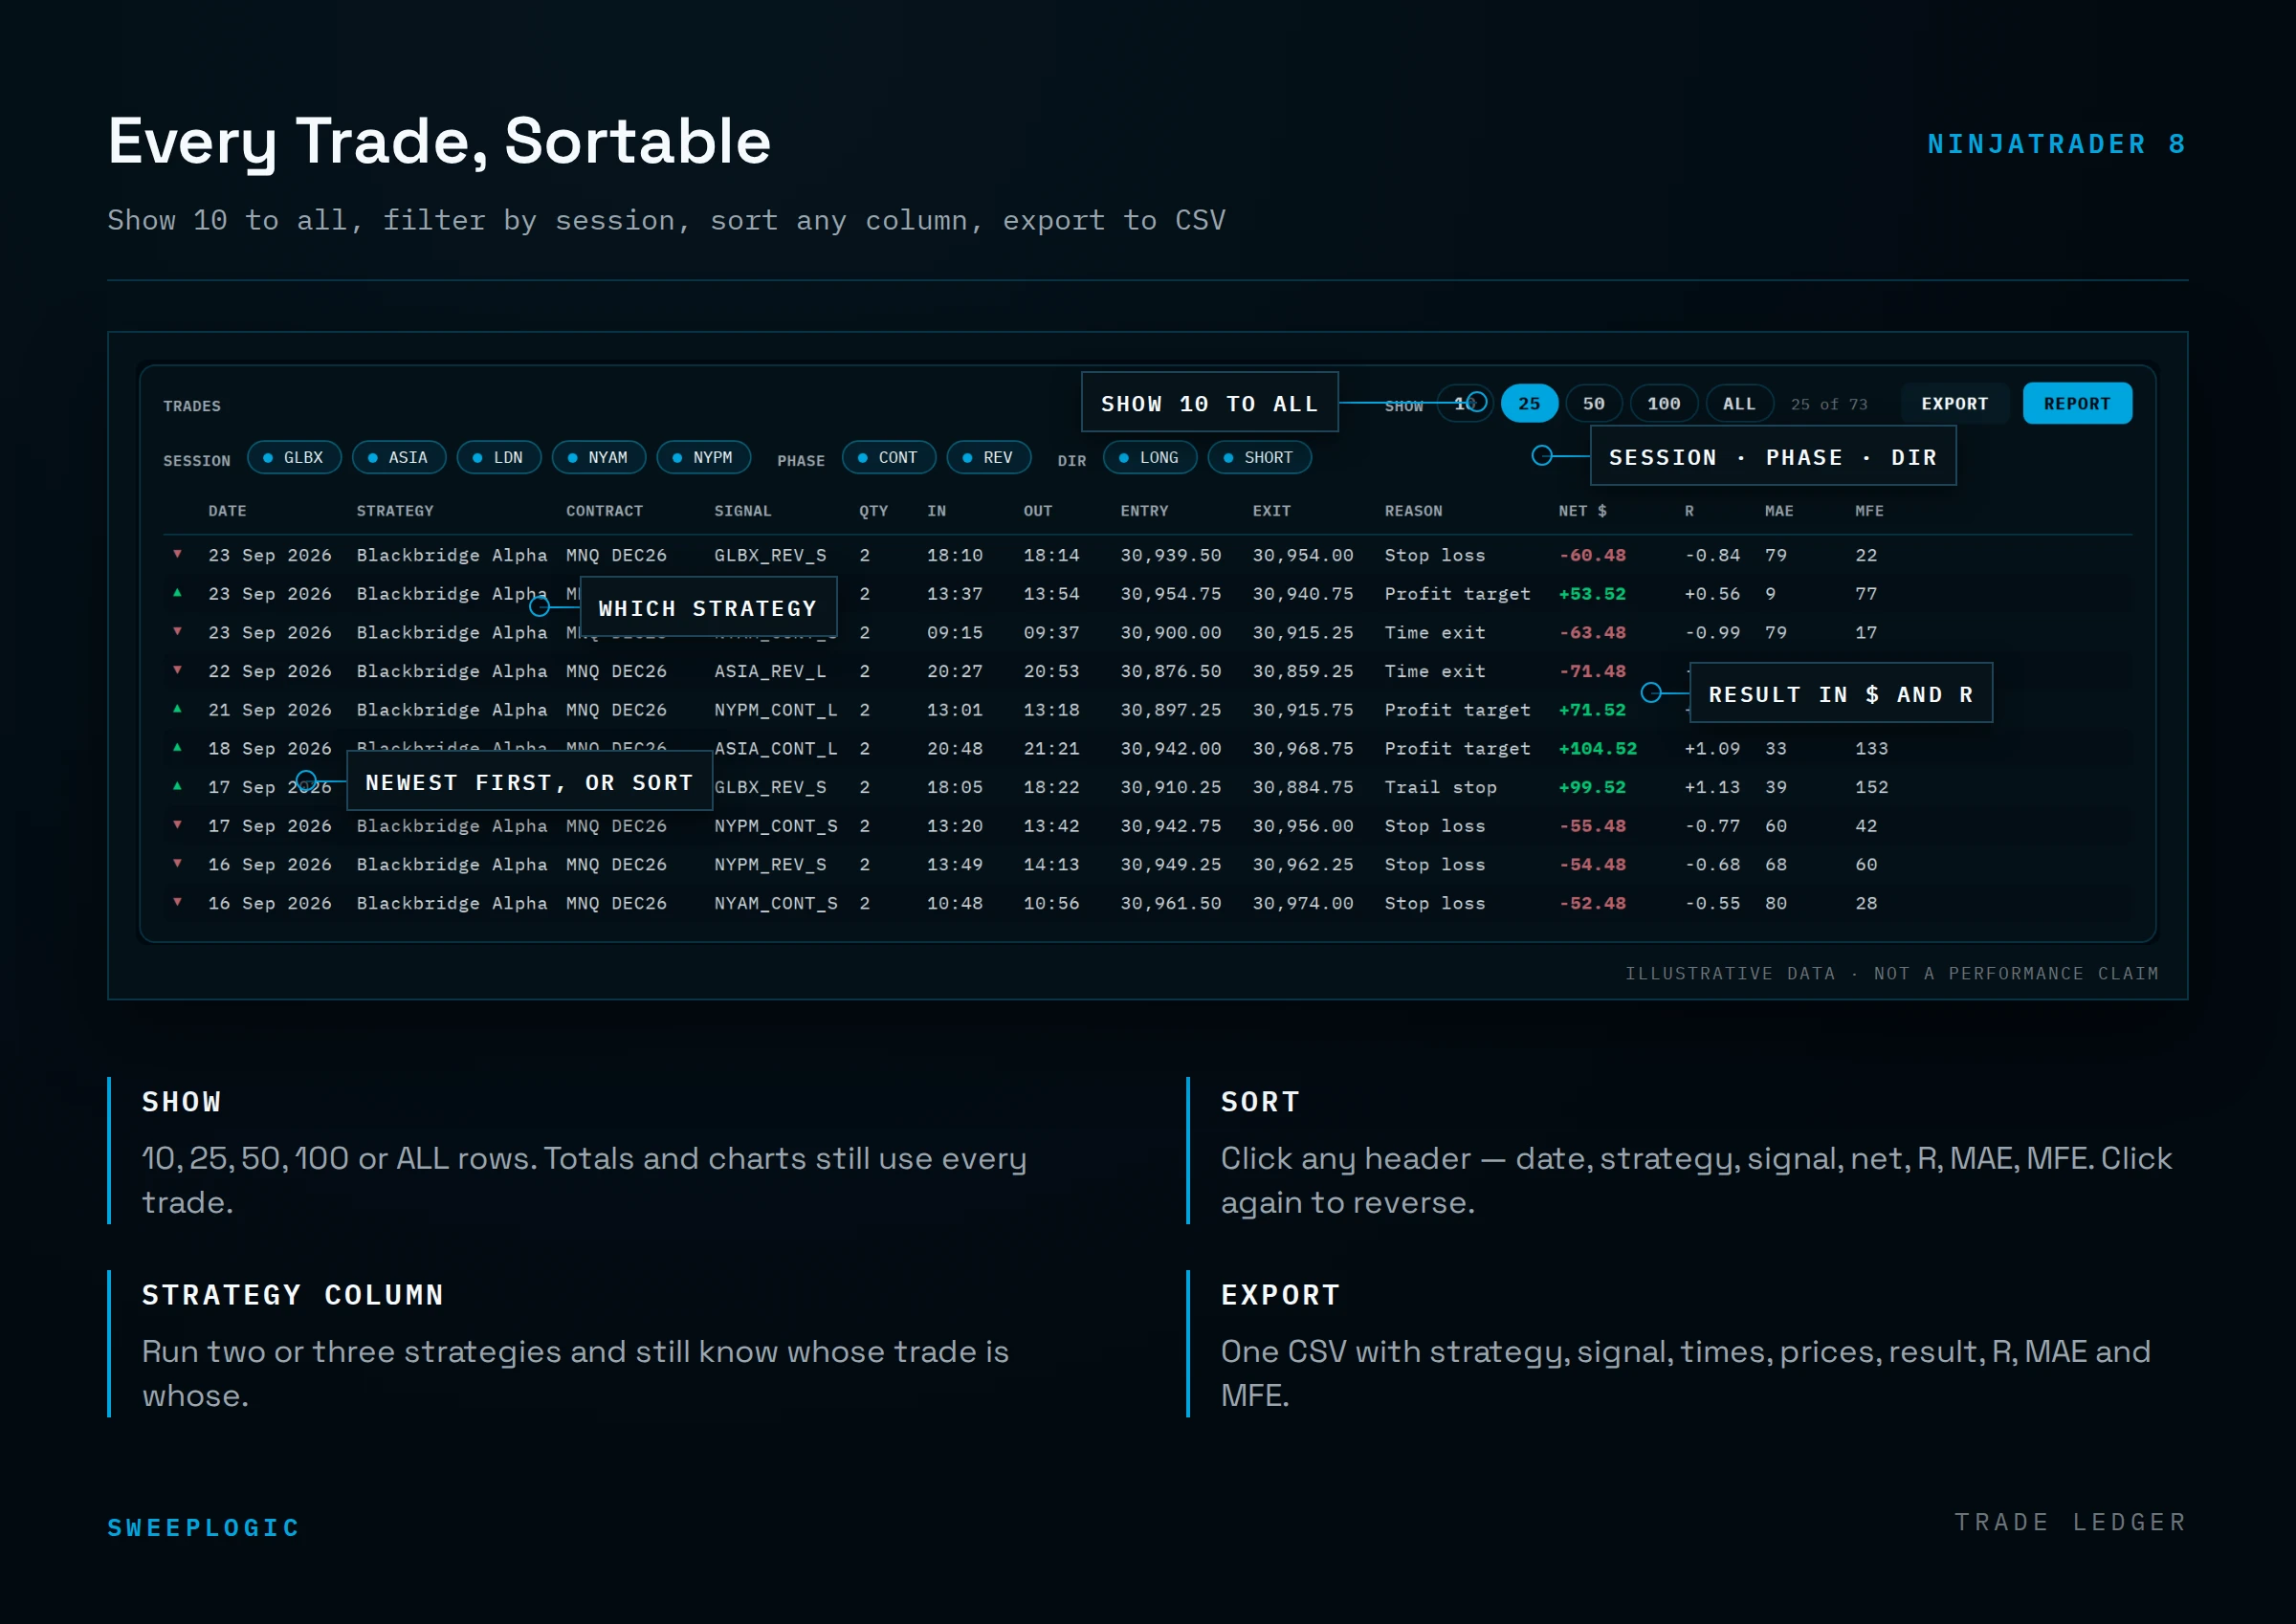Viewport: 2296px width, 1624px height.
Task: Toggle the SHORT direction filter
Action: coord(1260,457)
